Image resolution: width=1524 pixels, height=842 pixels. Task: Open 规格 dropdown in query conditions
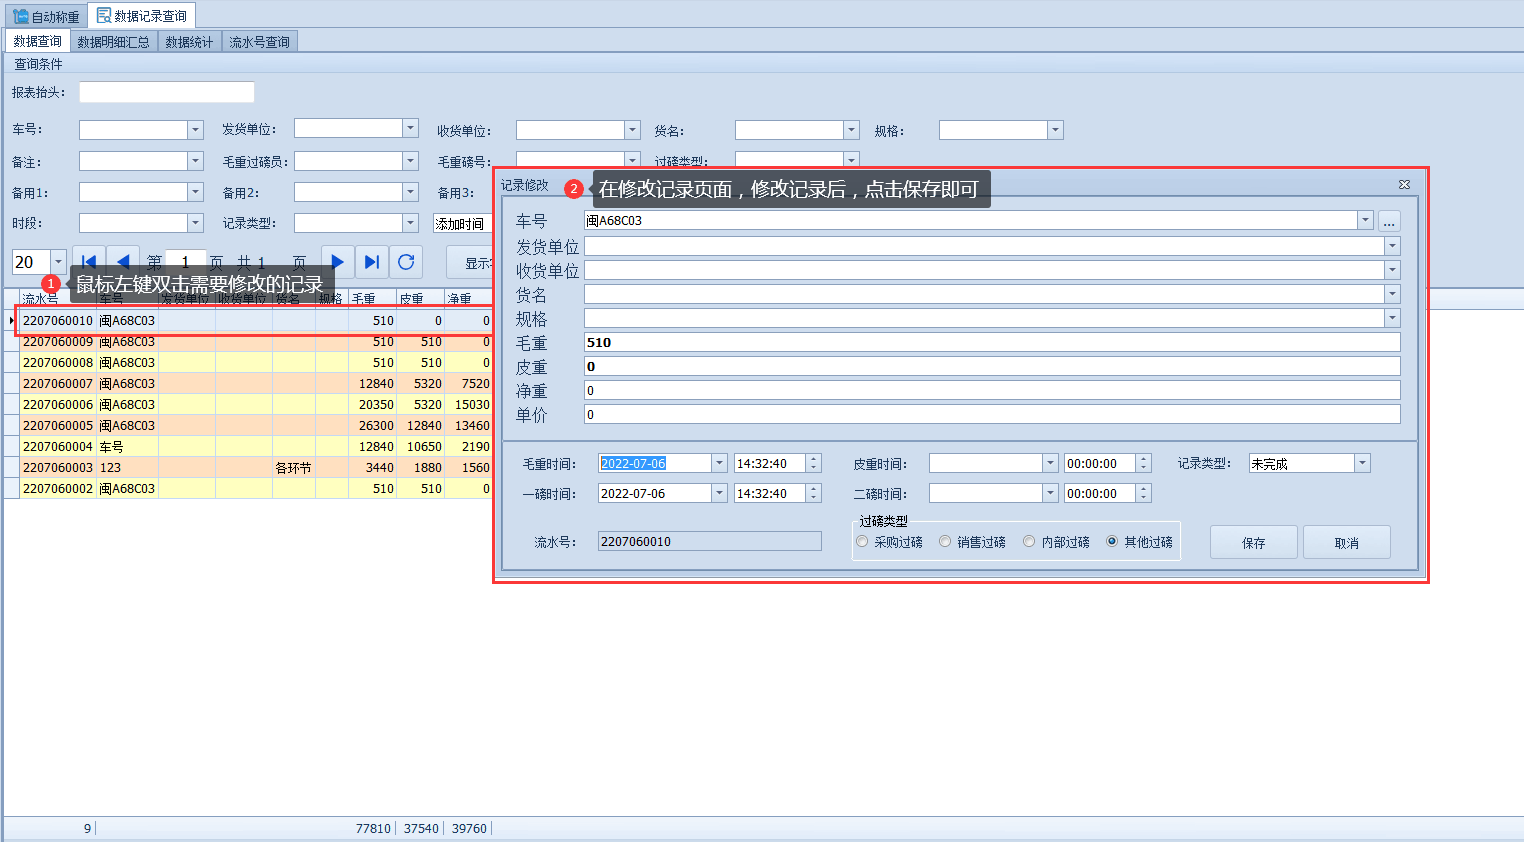(x=1055, y=130)
